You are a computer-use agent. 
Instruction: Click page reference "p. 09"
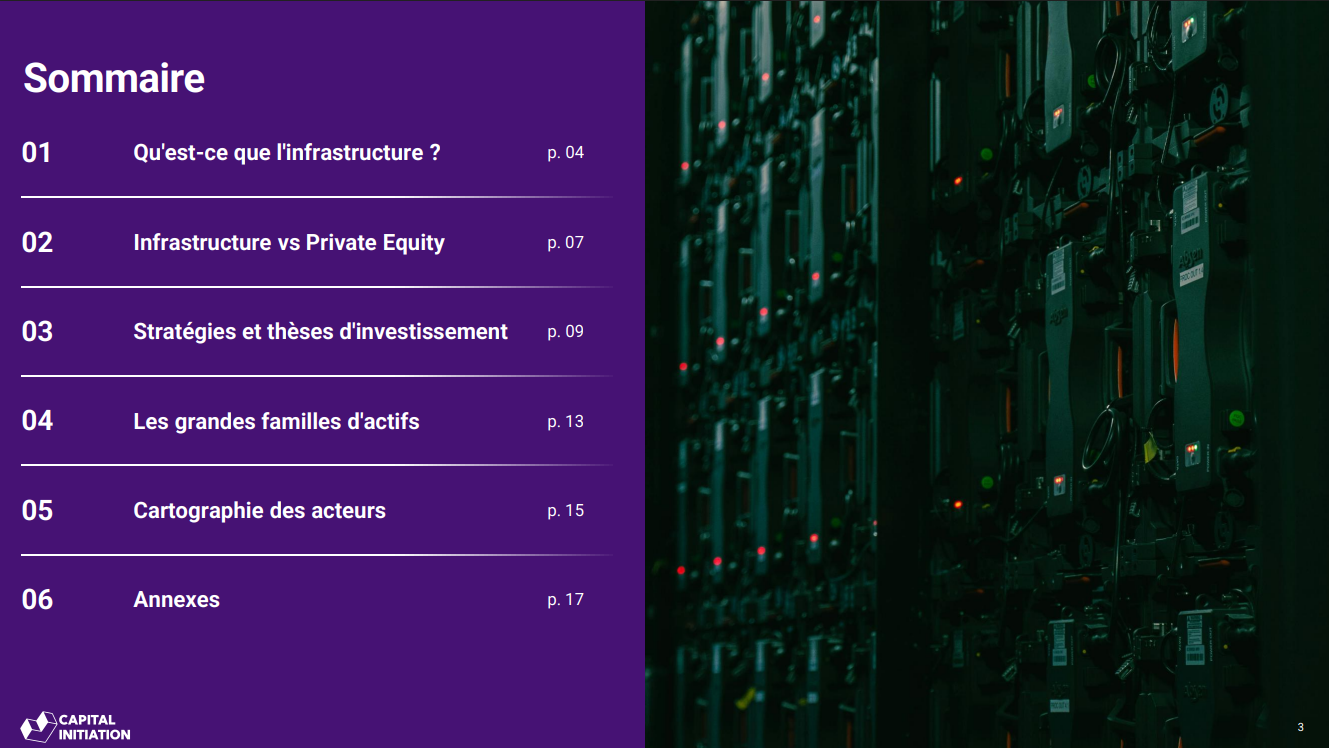point(565,332)
